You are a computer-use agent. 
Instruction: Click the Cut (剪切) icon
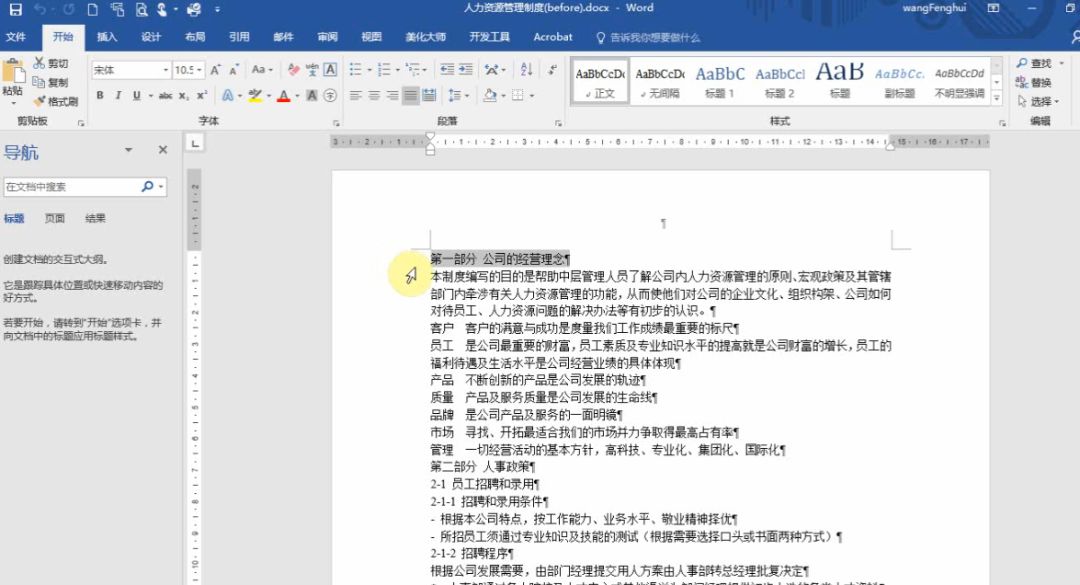[40, 62]
